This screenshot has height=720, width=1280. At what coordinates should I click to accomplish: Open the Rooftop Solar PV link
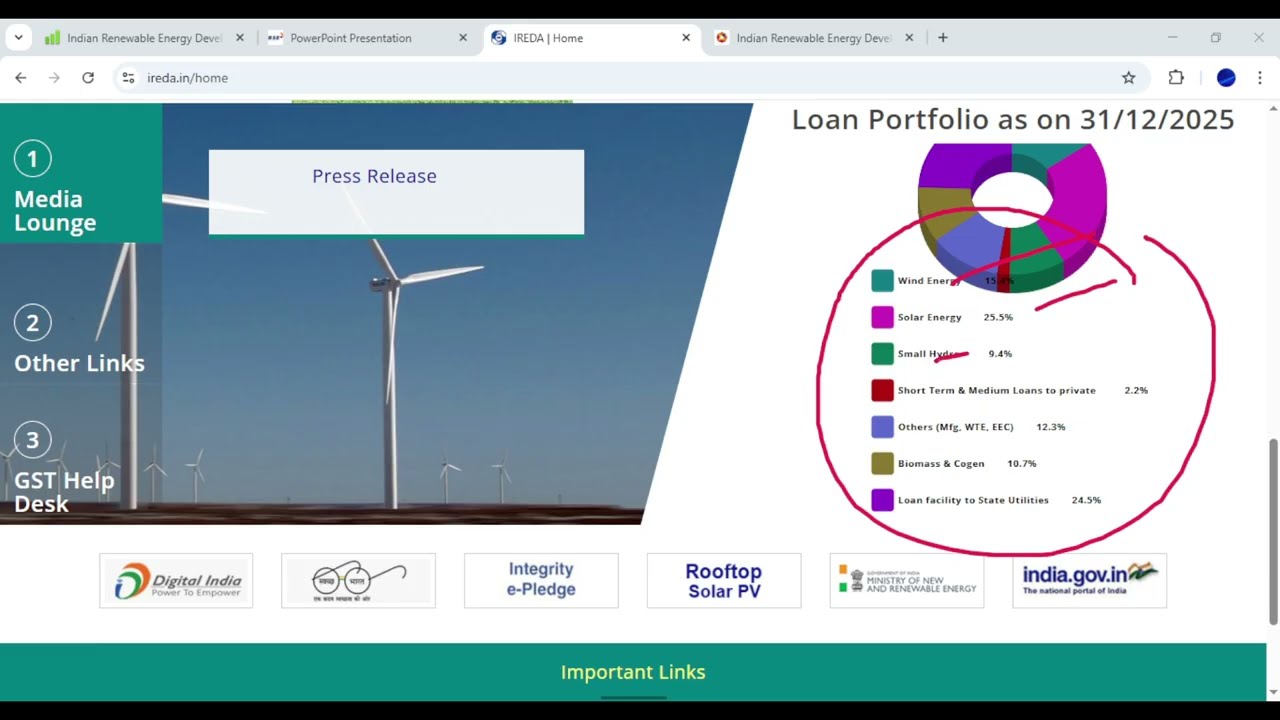[x=724, y=580]
